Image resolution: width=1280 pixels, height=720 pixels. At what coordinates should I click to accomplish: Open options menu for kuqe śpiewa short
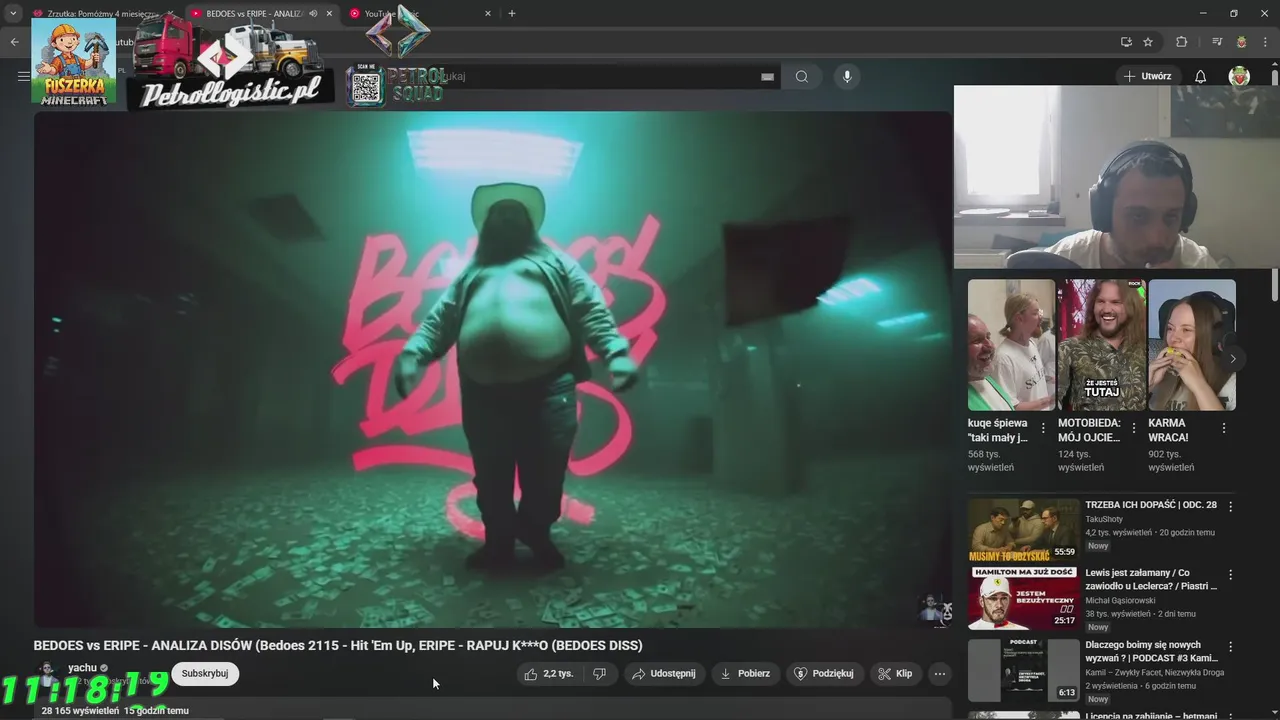click(1043, 428)
